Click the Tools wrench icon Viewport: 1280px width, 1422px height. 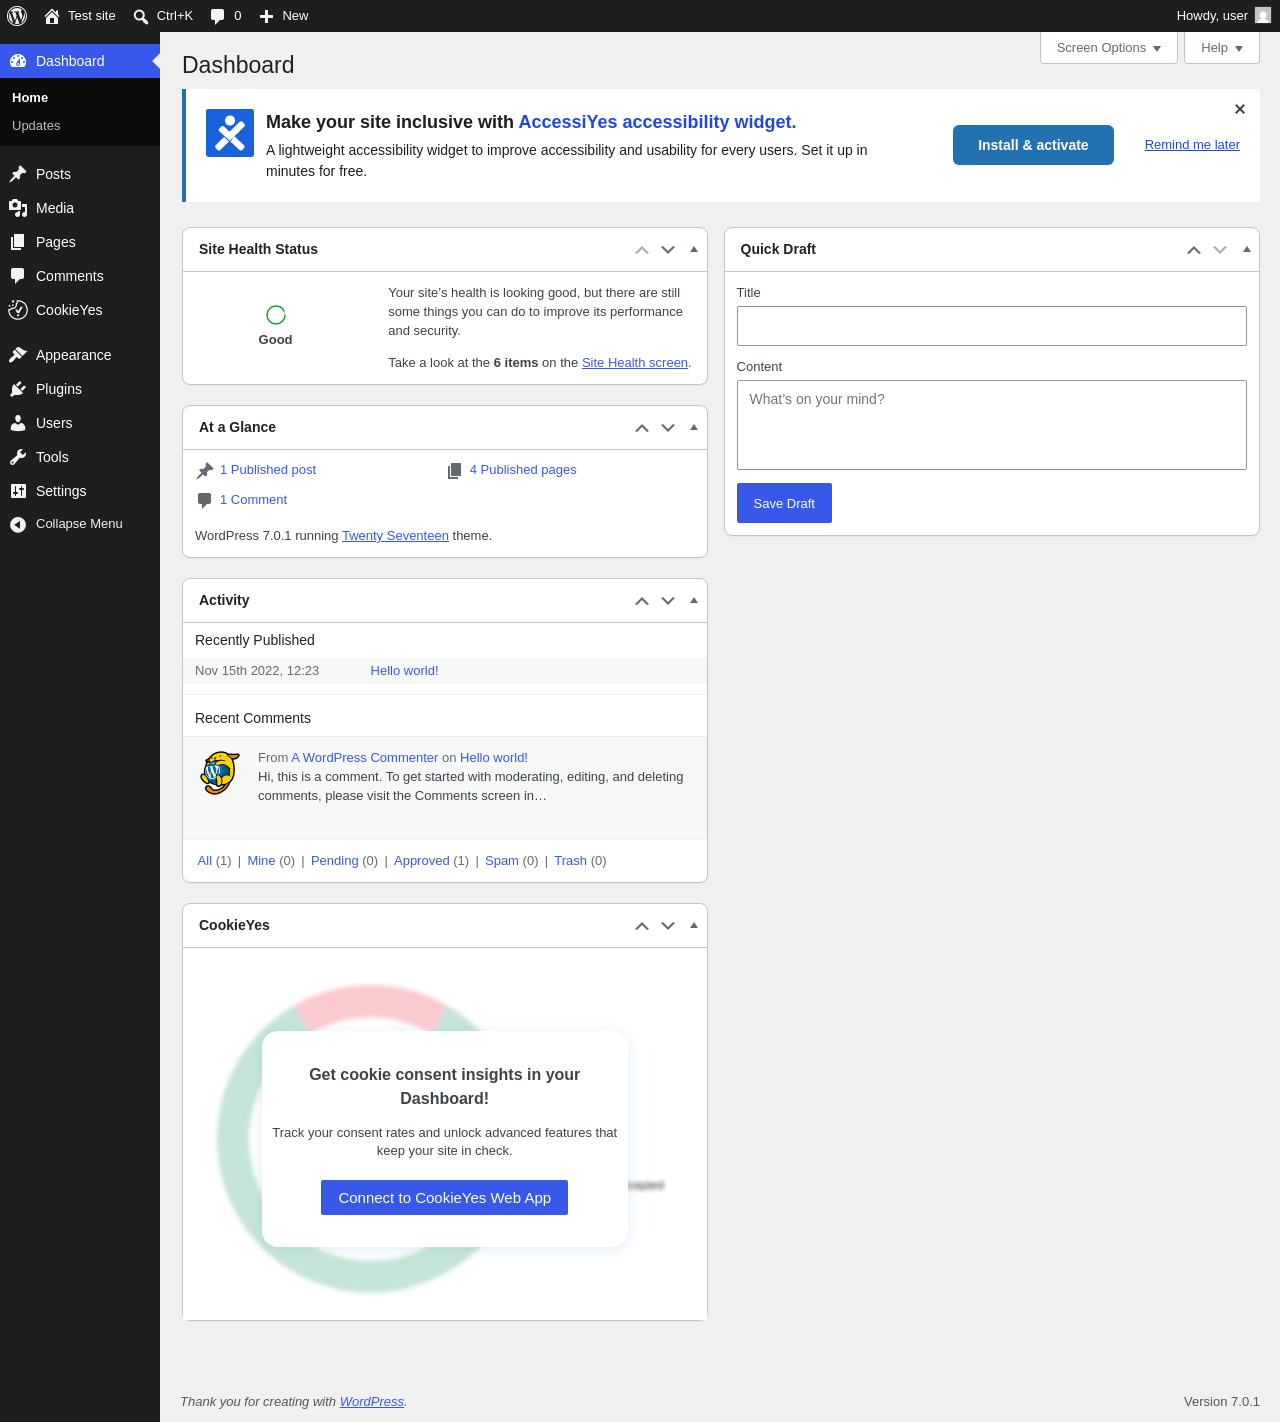pyautogui.click(x=18, y=457)
